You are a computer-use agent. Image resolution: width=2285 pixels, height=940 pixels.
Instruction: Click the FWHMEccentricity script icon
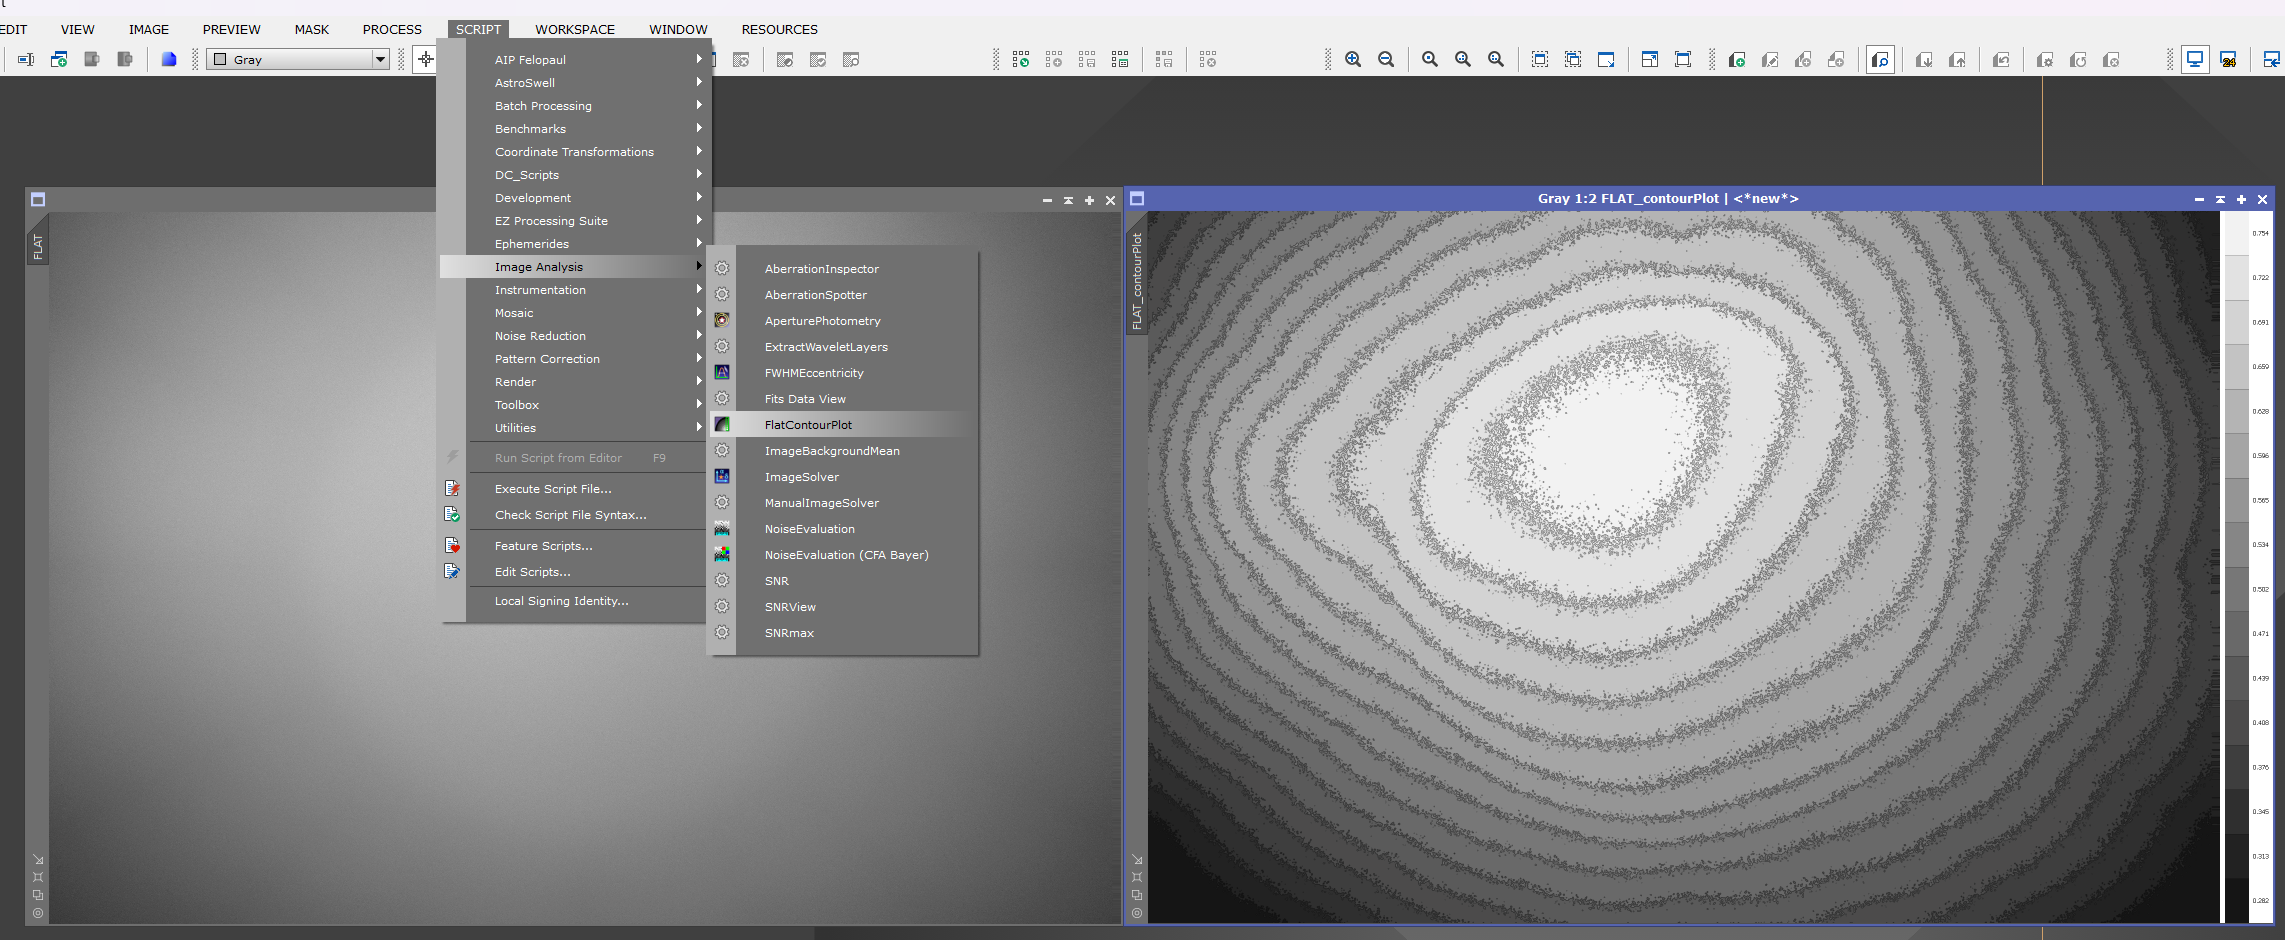pyautogui.click(x=722, y=372)
